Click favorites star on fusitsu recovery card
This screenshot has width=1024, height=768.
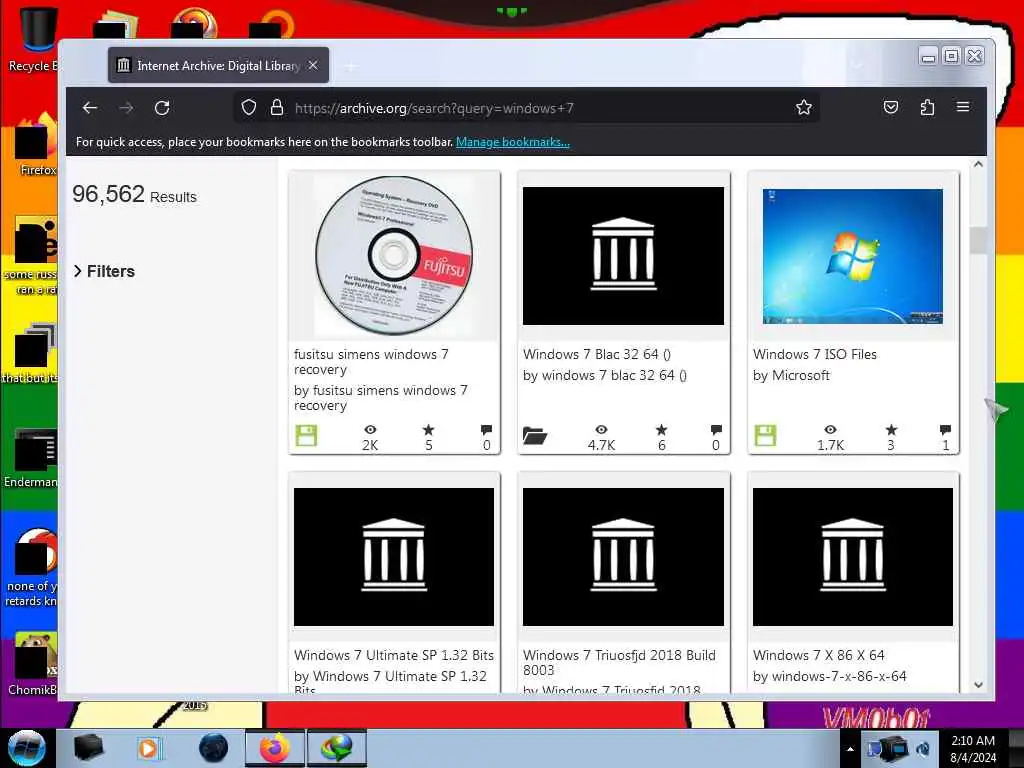point(428,430)
